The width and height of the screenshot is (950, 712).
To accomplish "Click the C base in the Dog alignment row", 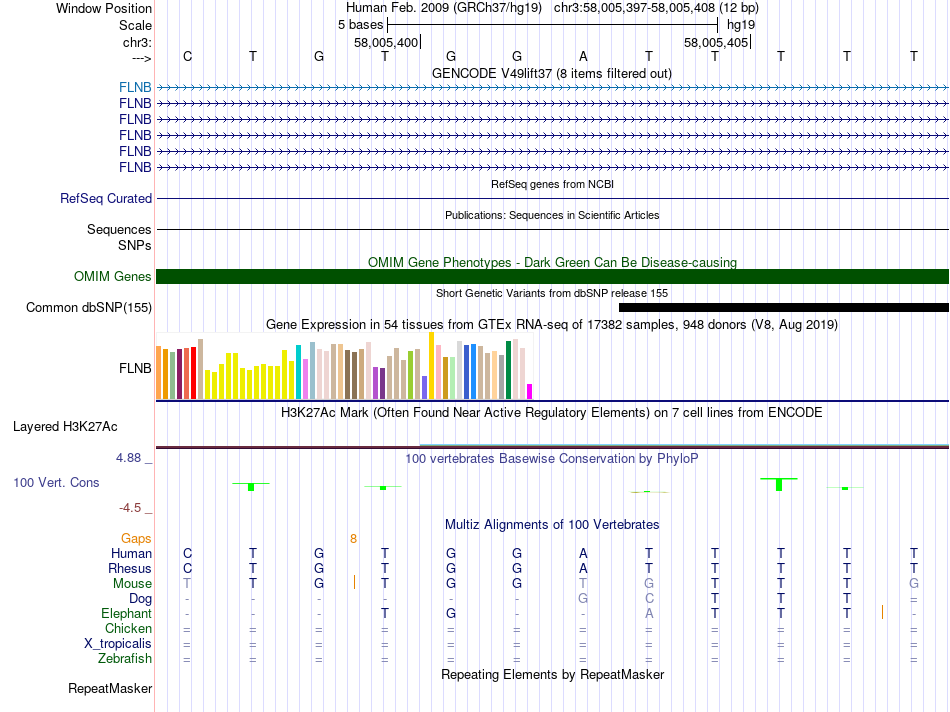I will 649,599.
